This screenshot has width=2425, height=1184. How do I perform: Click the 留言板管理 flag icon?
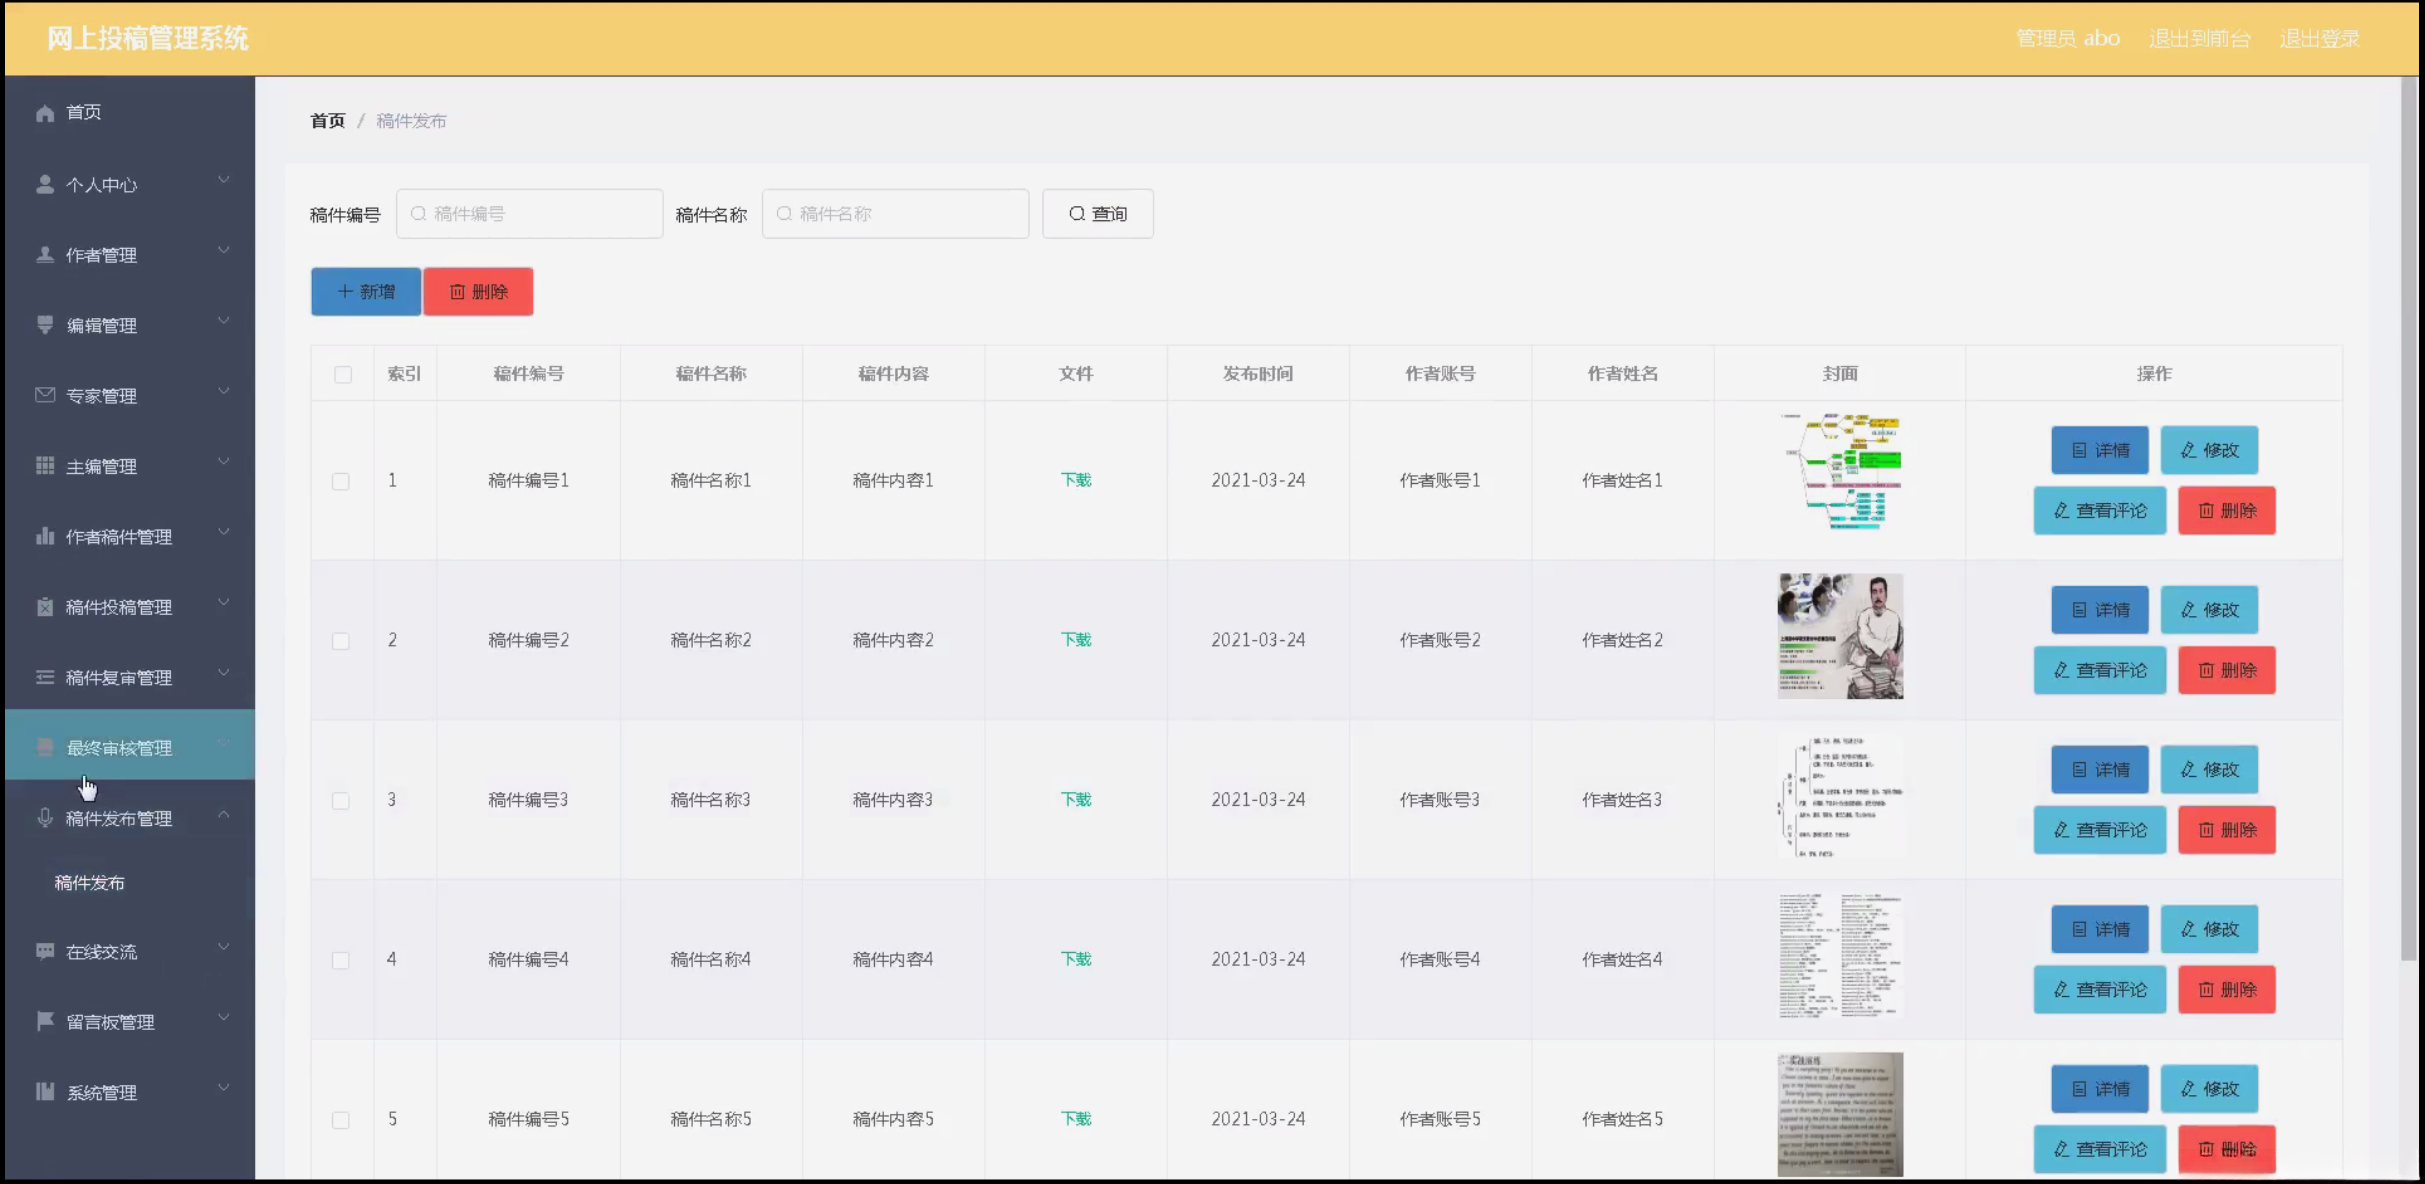coord(44,1021)
